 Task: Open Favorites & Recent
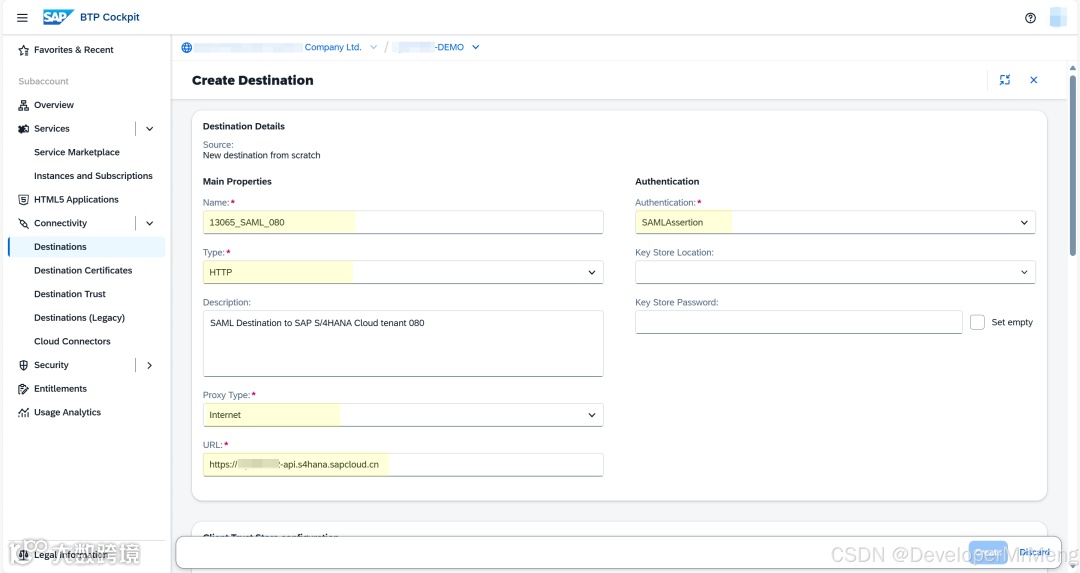tap(73, 50)
